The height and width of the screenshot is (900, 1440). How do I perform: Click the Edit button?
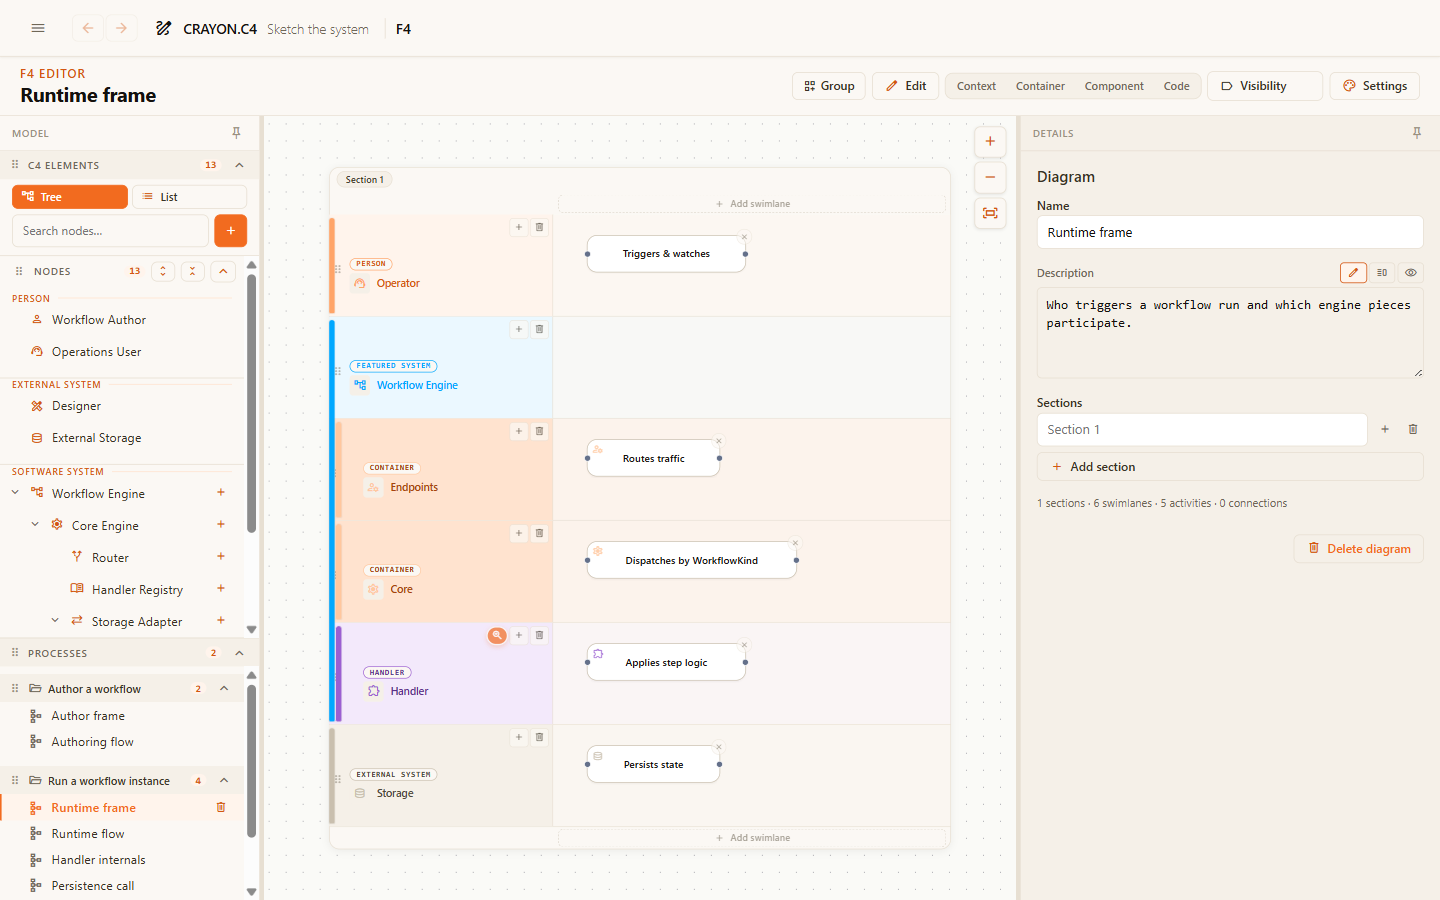coord(905,86)
